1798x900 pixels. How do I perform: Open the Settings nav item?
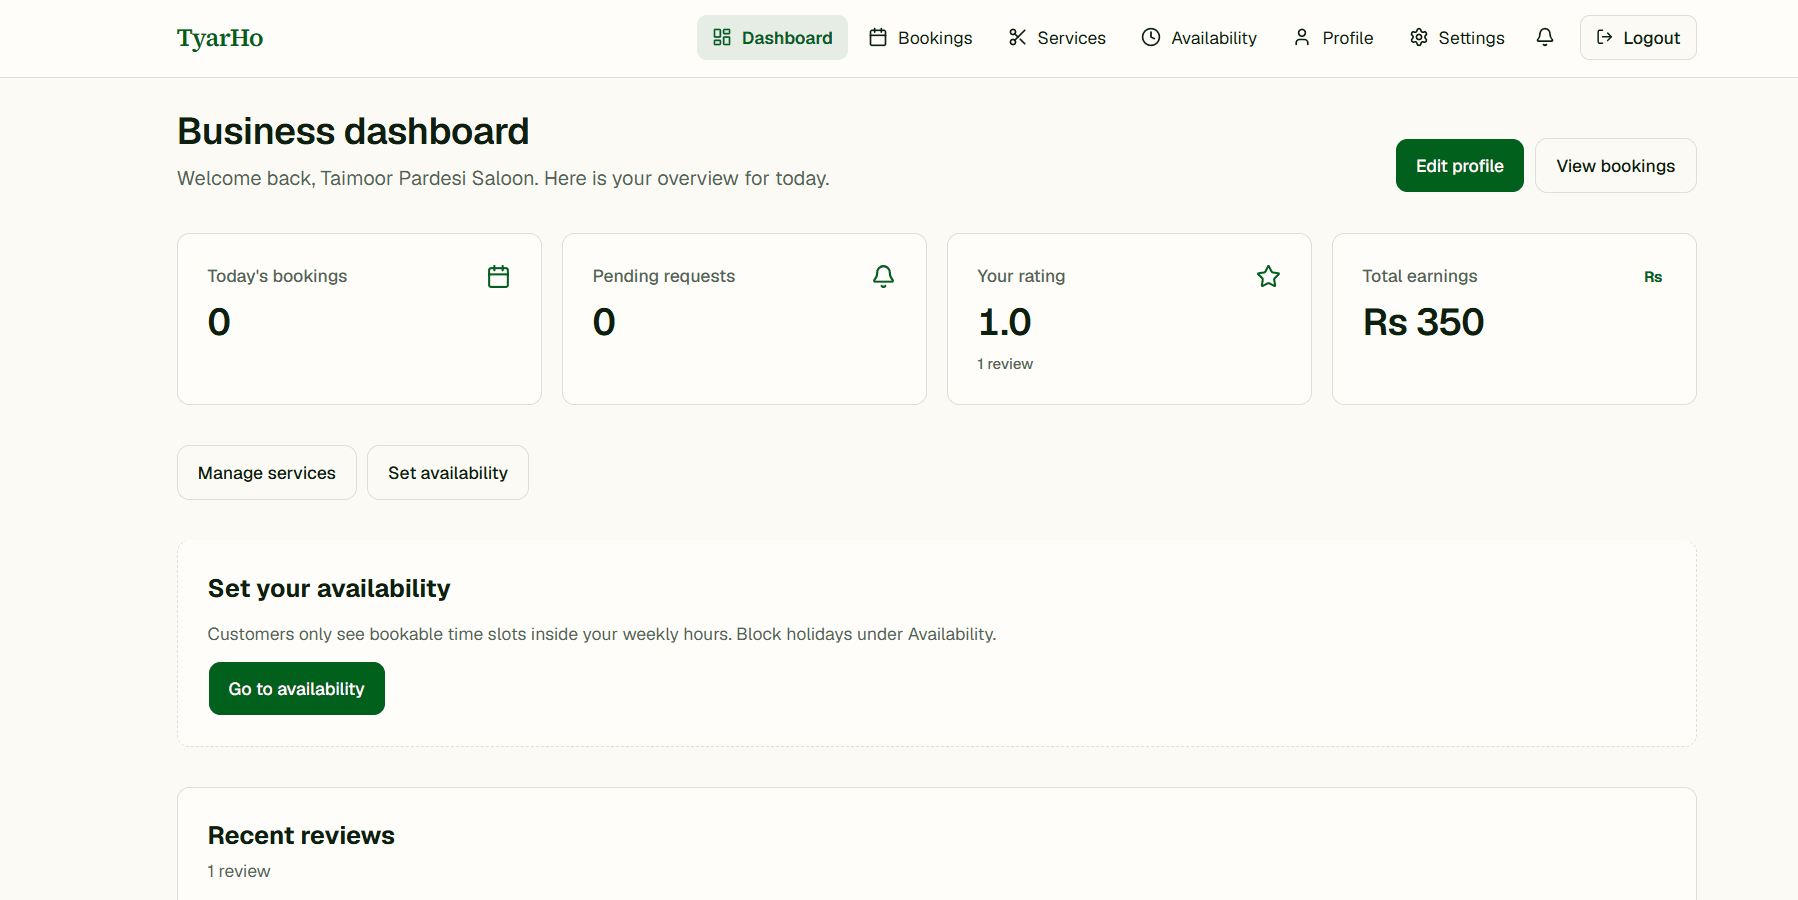pyautogui.click(x=1457, y=37)
